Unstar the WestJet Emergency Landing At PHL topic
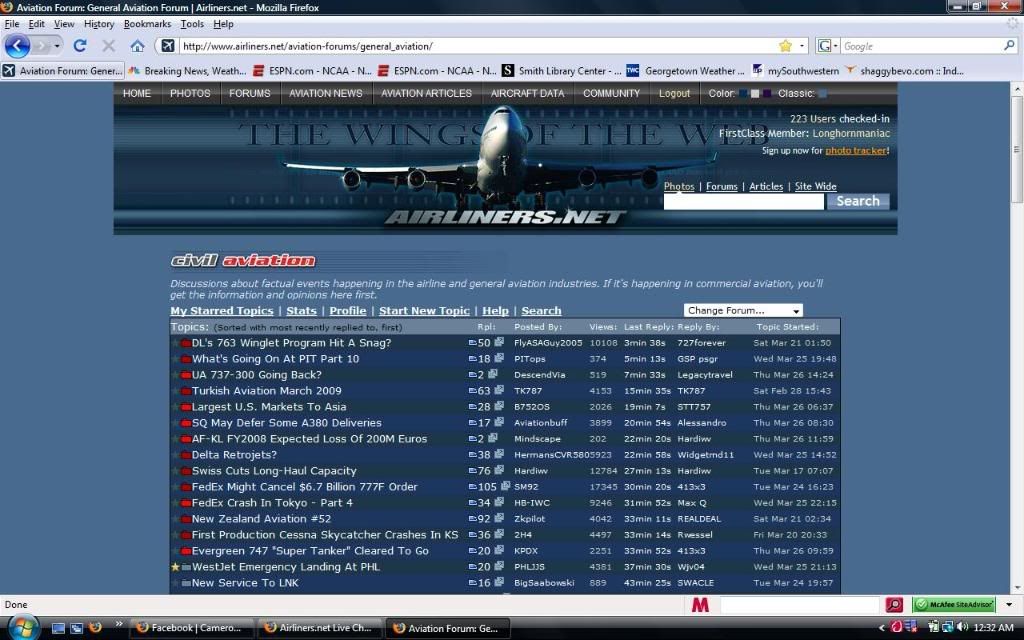1024x640 pixels. click(x=175, y=567)
